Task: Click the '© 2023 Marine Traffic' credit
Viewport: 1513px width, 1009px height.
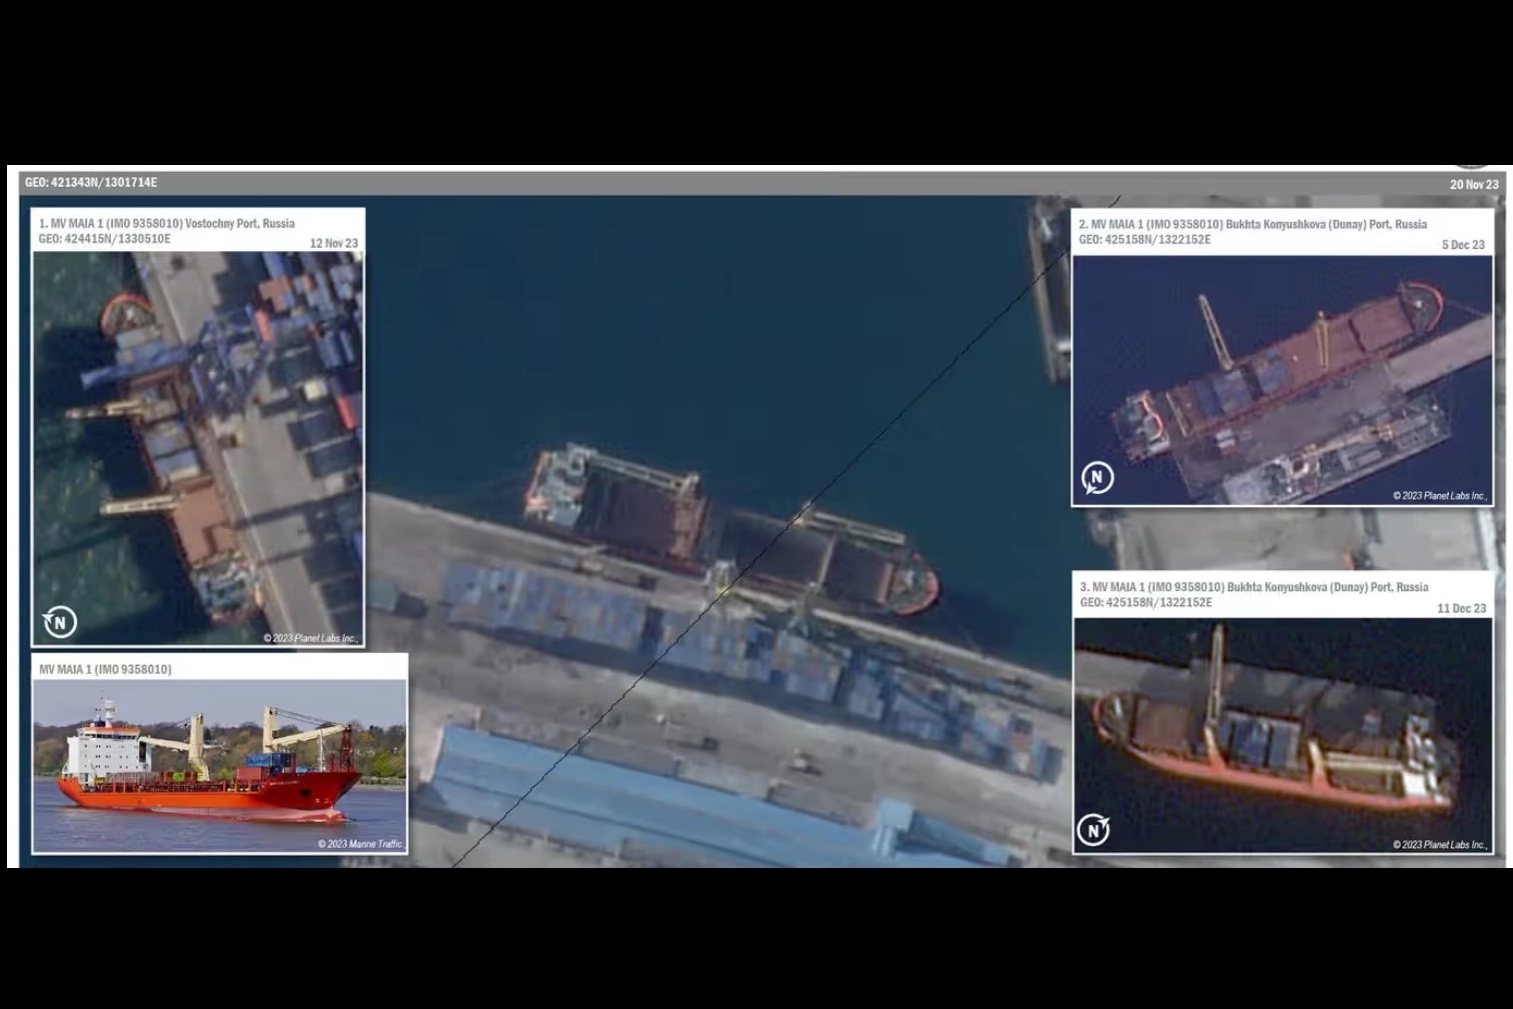Action: click(x=359, y=844)
